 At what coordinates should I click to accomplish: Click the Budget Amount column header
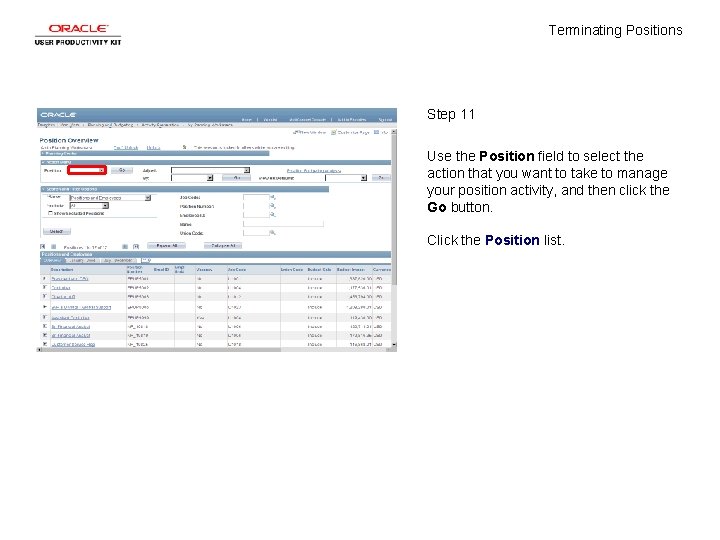[x=351, y=270]
